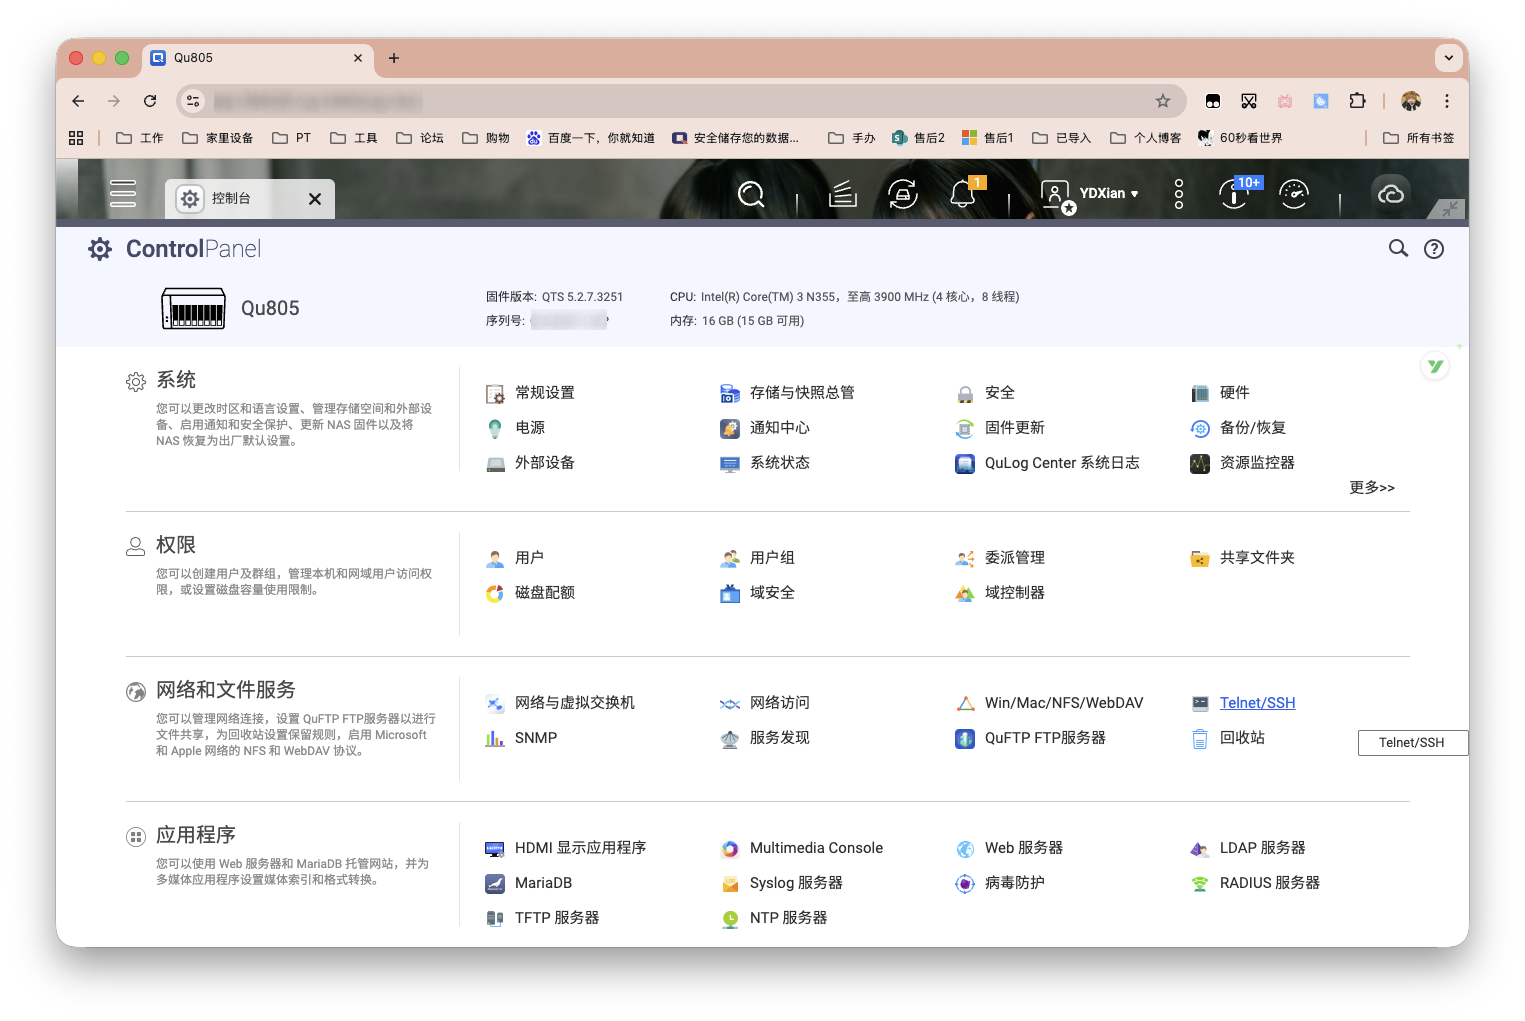Open the Control Panel help question mark
This screenshot has height=1021, width=1525.
(1434, 248)
